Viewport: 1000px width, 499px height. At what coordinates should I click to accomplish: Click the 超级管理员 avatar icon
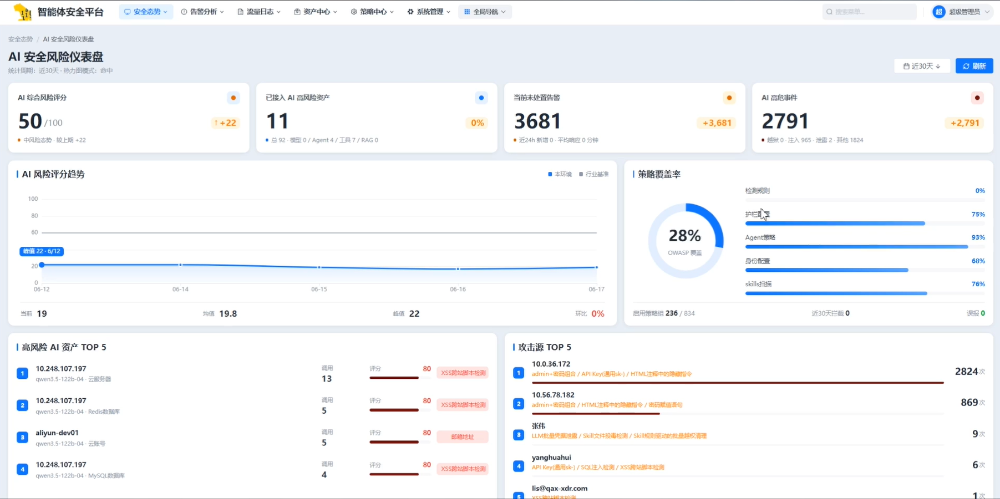click(x=939, y=12)
